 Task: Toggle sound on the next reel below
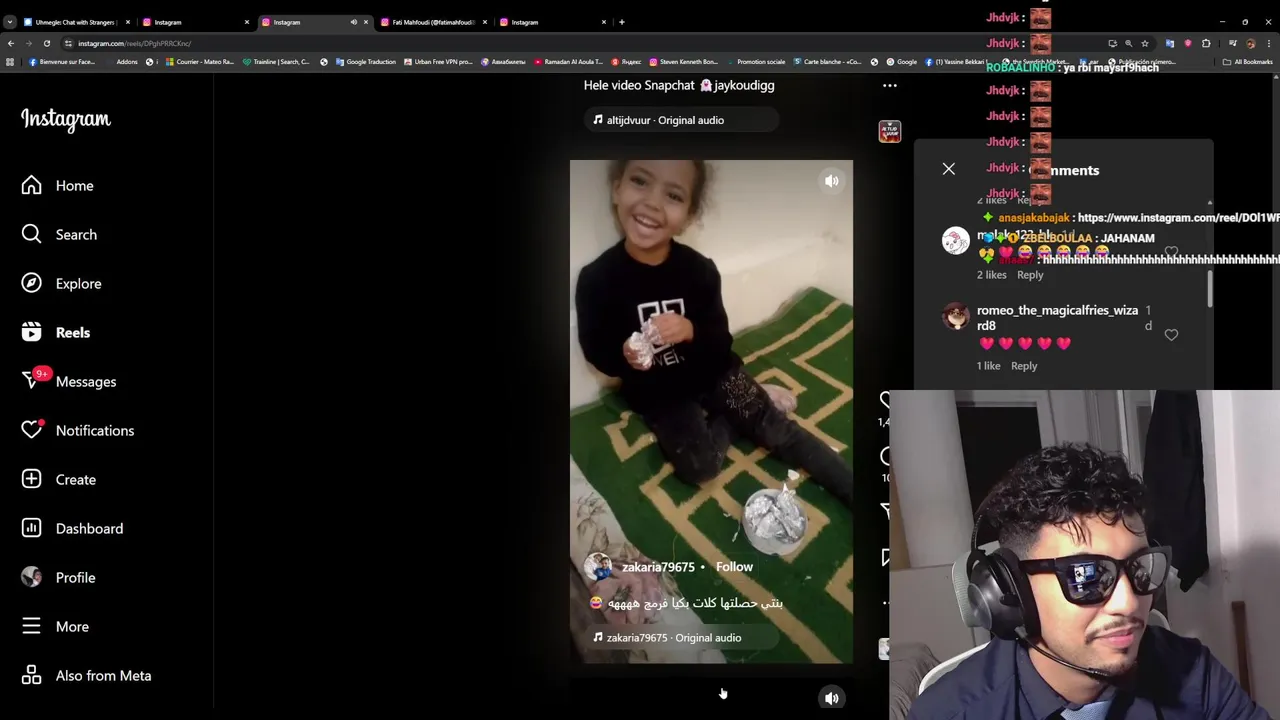pyautogui.click(x=831, y=698)
